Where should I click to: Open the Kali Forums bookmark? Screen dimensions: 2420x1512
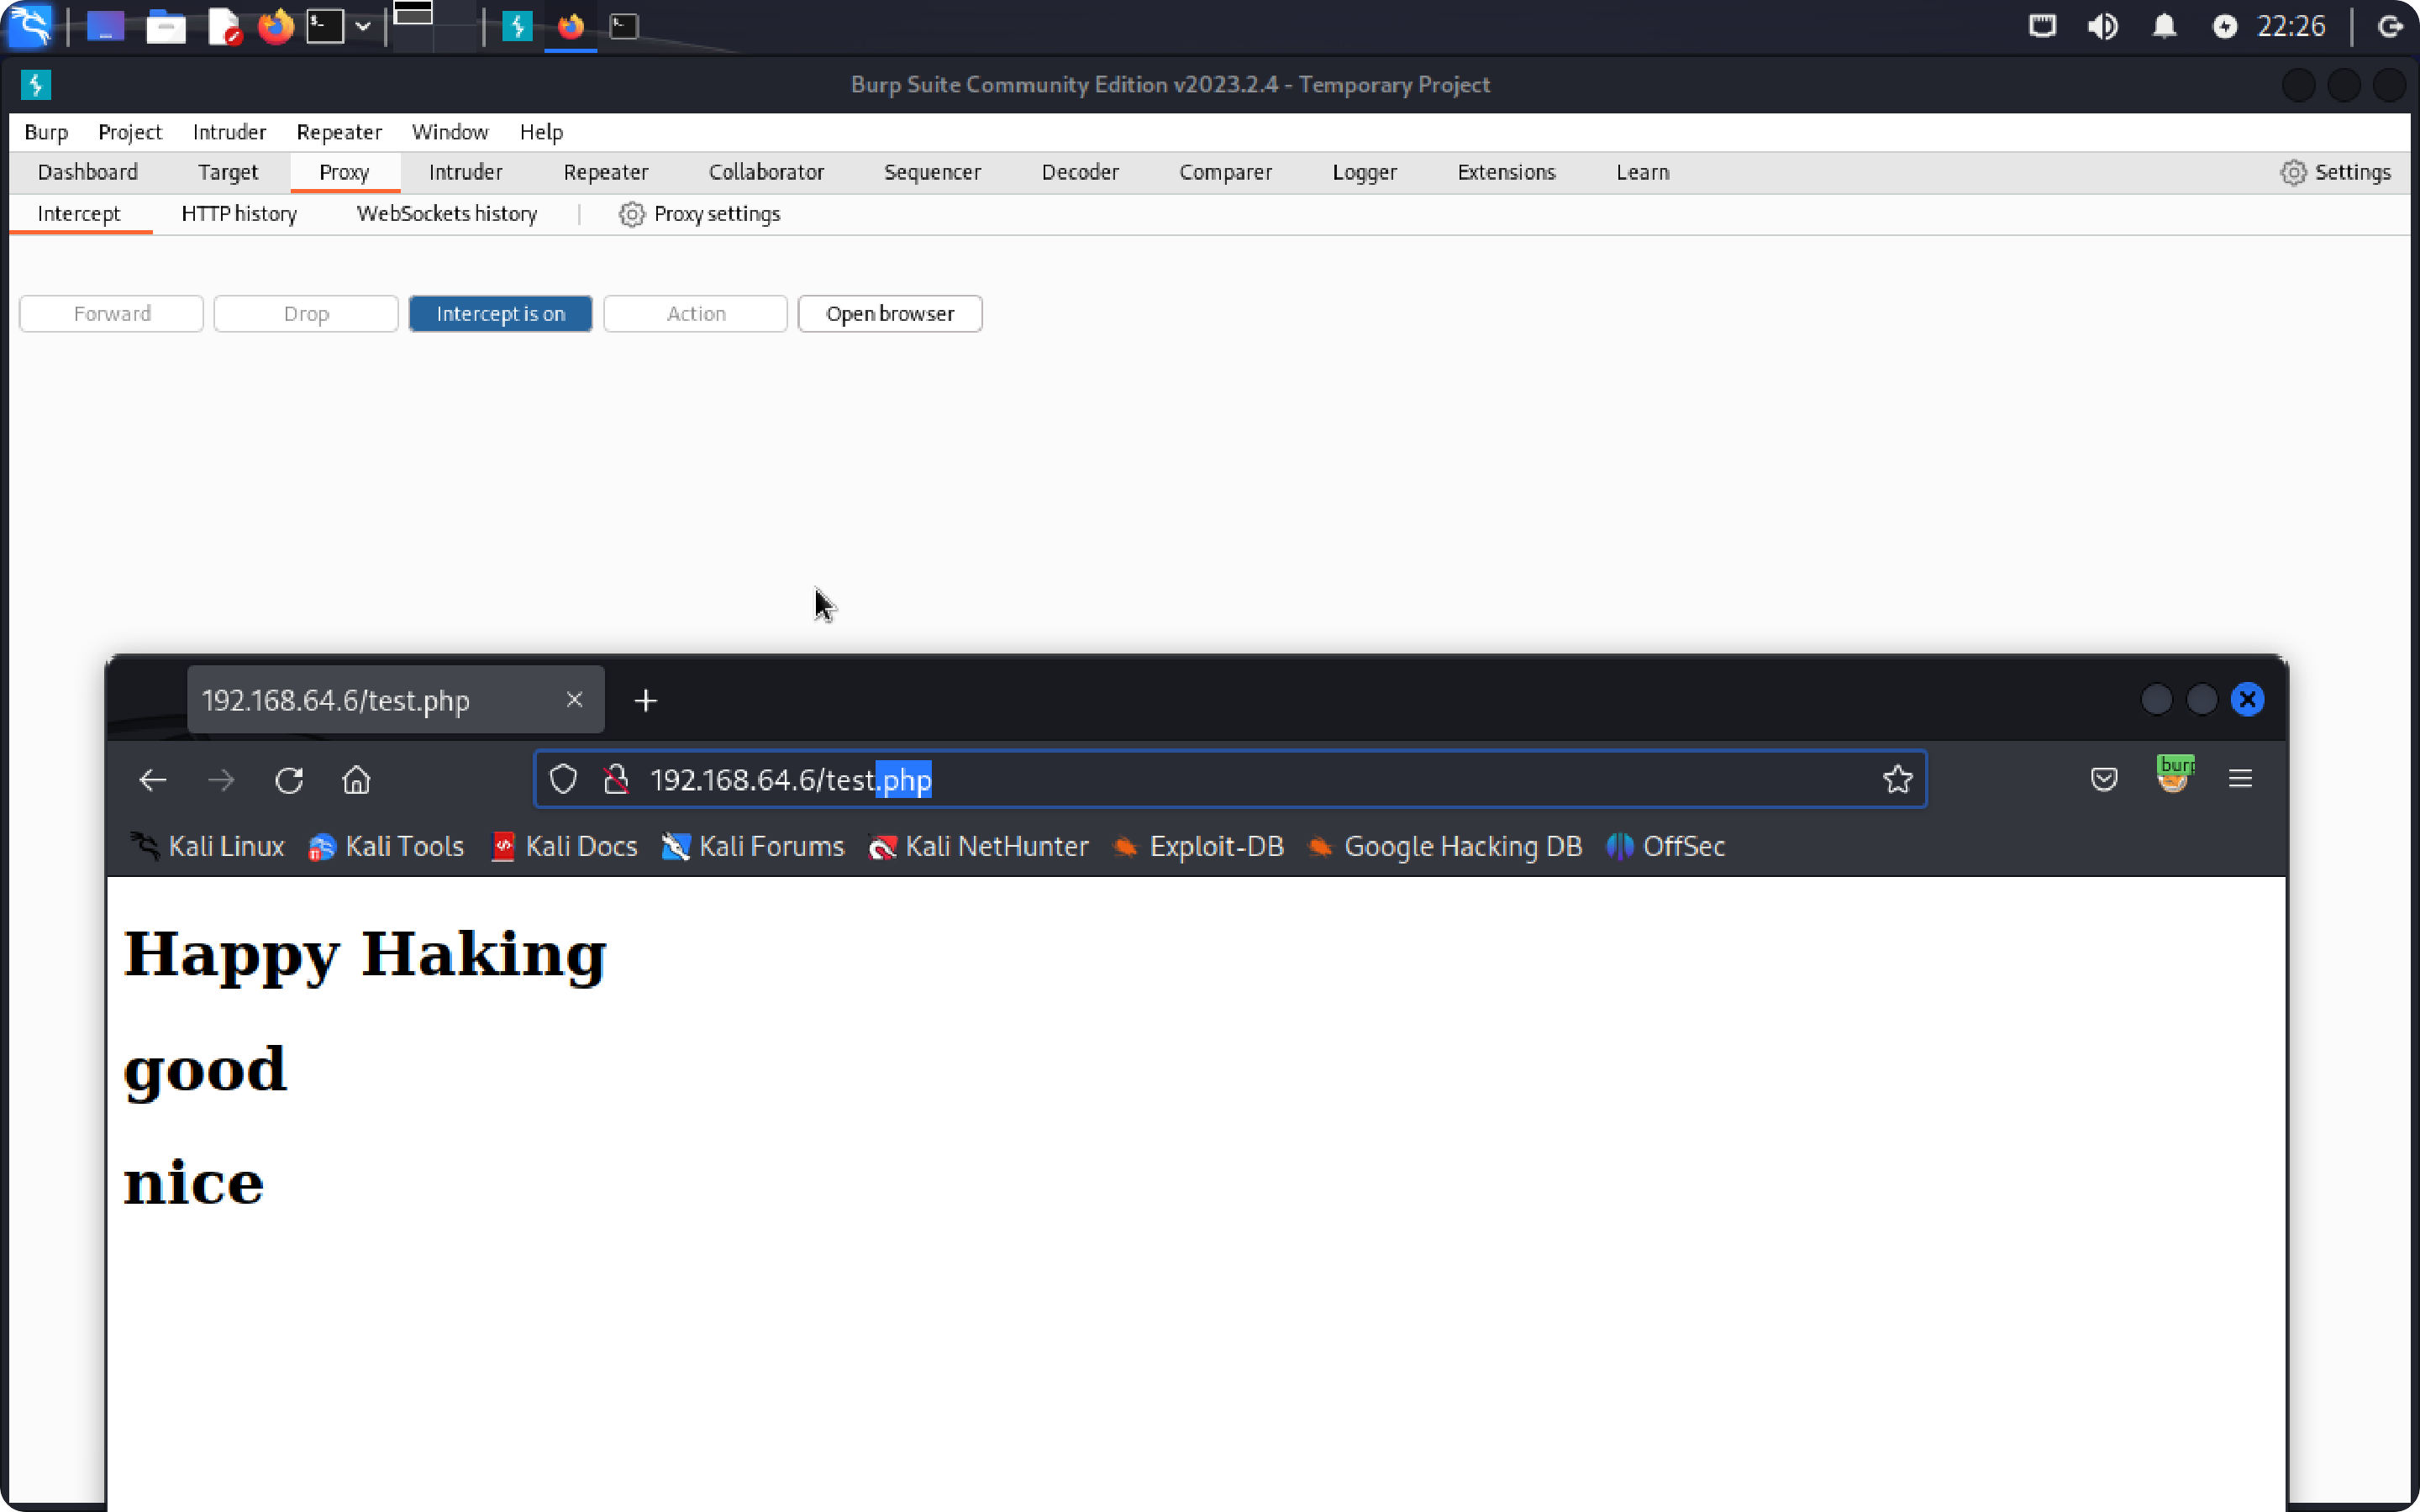[x=753, y=847]
